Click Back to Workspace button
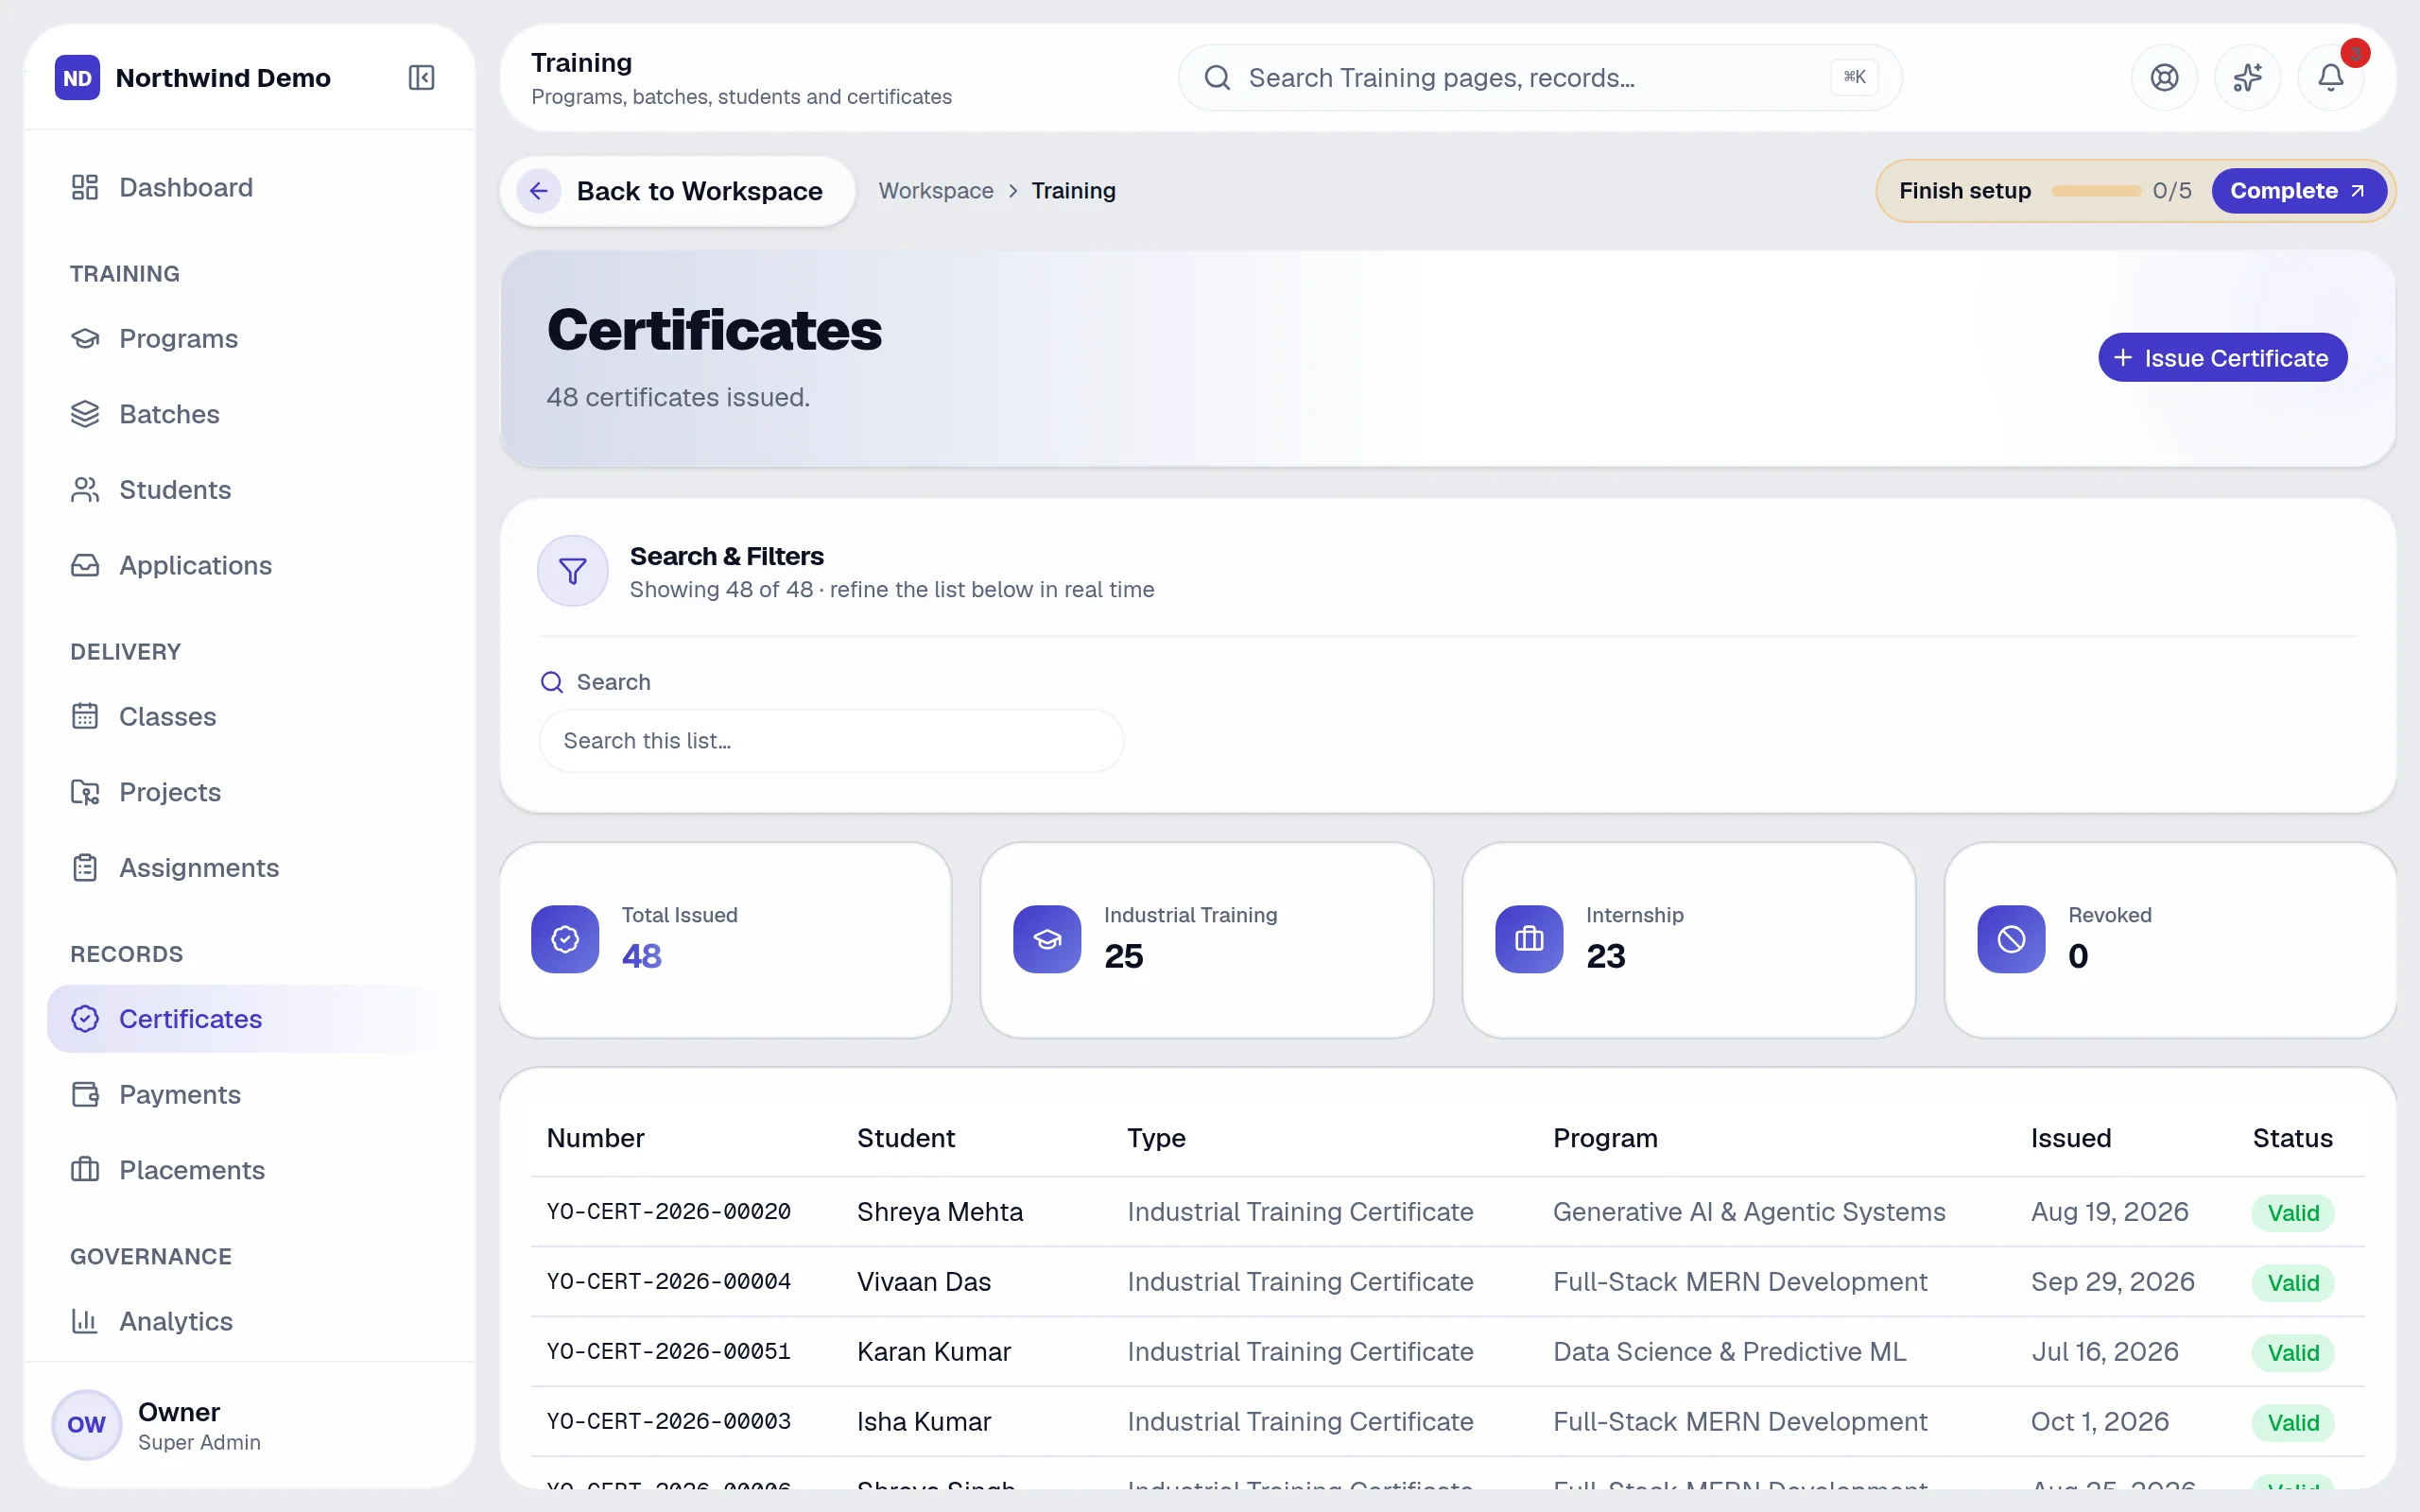This screenshot has width=2420, height=1512. tap(678, 191)
